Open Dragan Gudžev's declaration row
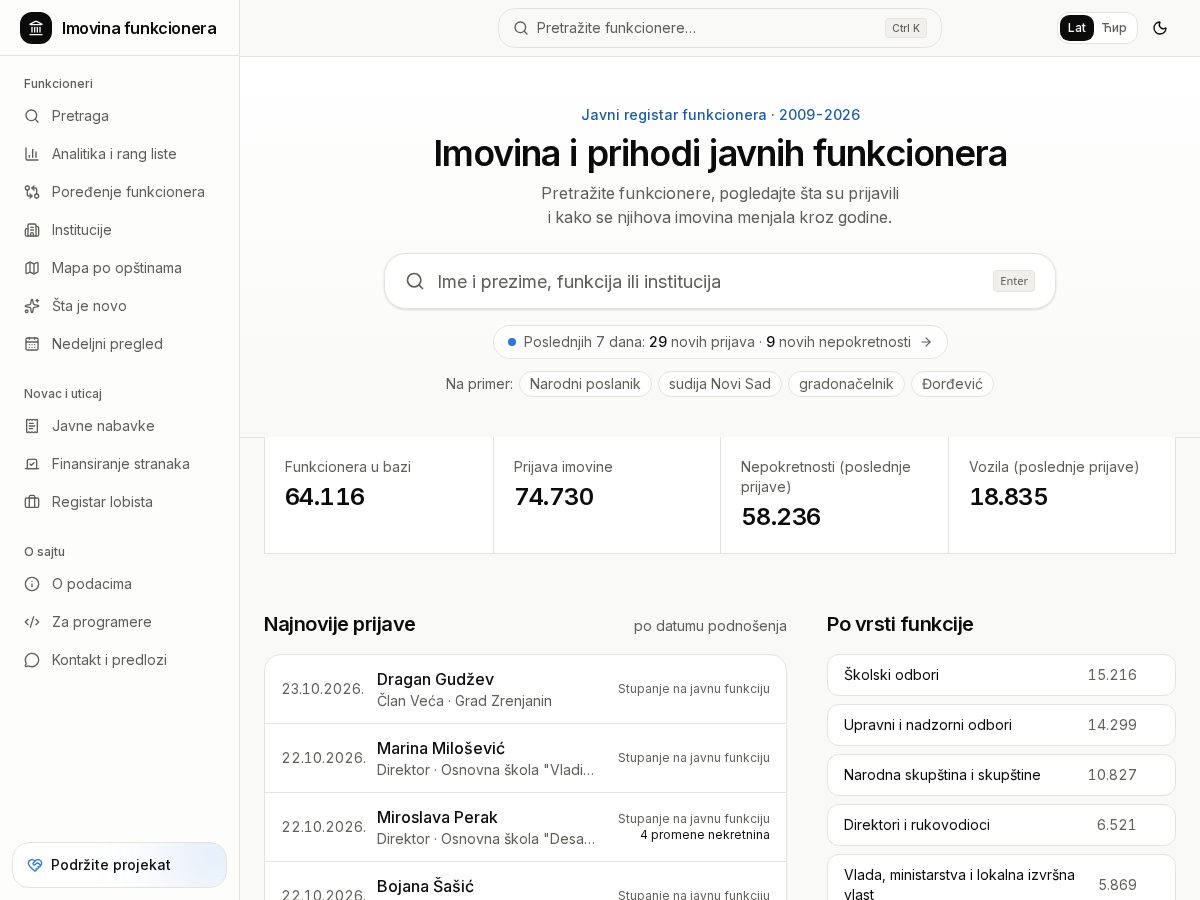Viewport: 1200px width, 900px height. tap(526, 689)
